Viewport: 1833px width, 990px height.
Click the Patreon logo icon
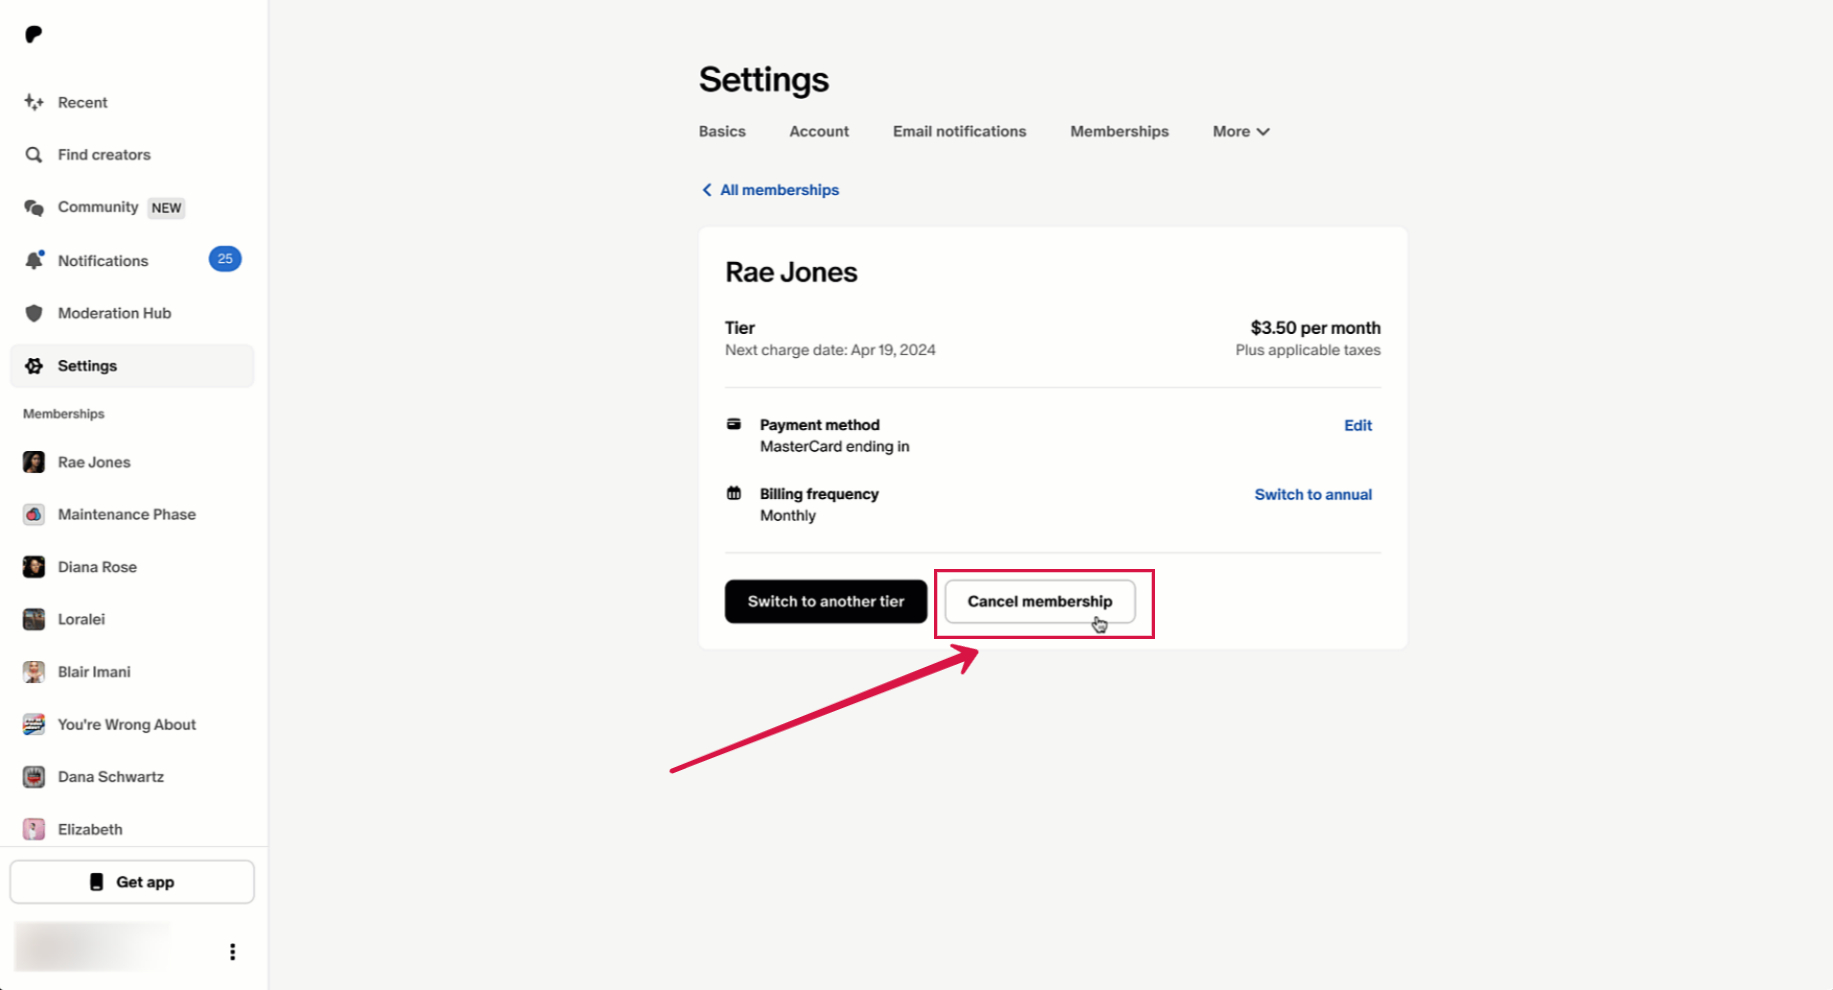(x=33, y=35)
